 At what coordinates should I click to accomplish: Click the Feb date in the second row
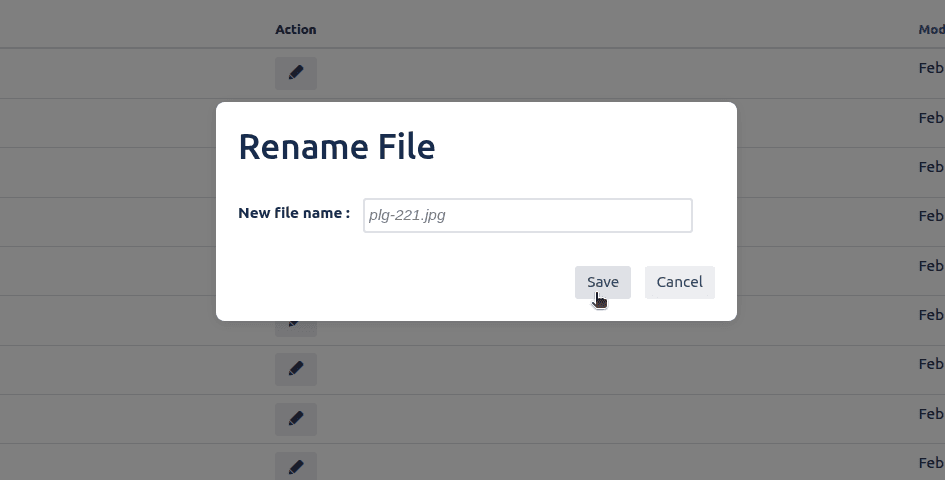click(x=931, y=118)
